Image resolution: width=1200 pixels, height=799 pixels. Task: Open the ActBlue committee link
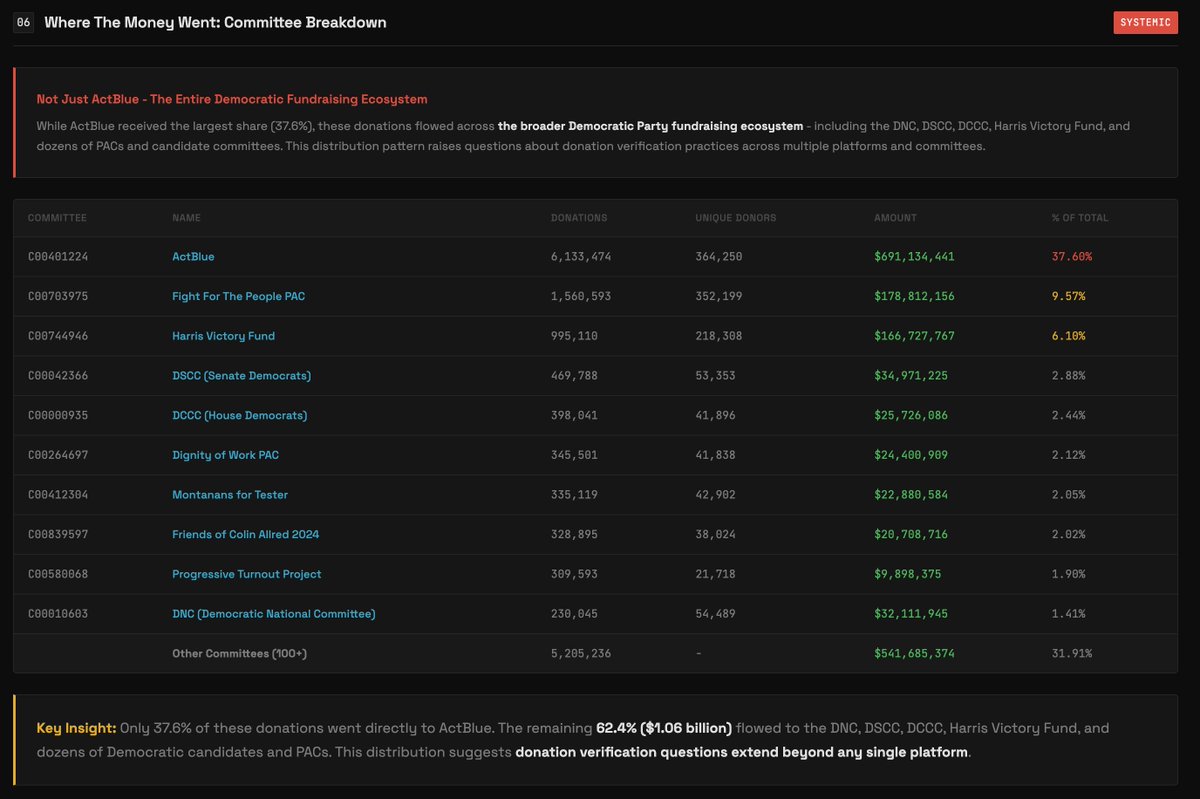pos(193,257)
